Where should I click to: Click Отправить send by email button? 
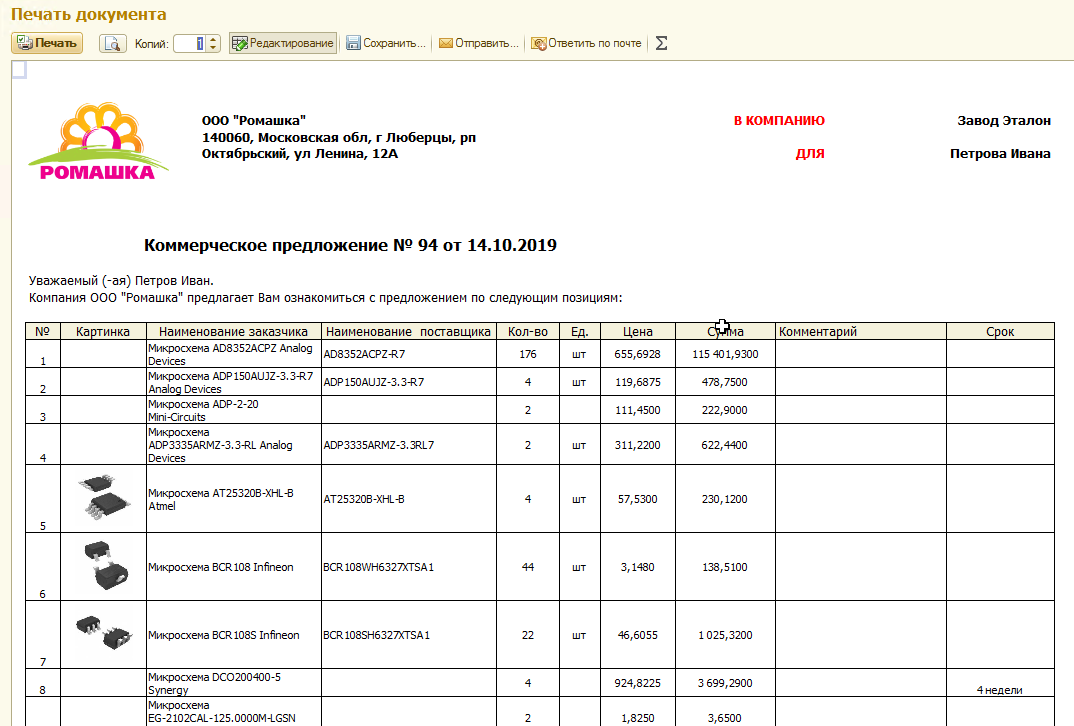(479, 43)
